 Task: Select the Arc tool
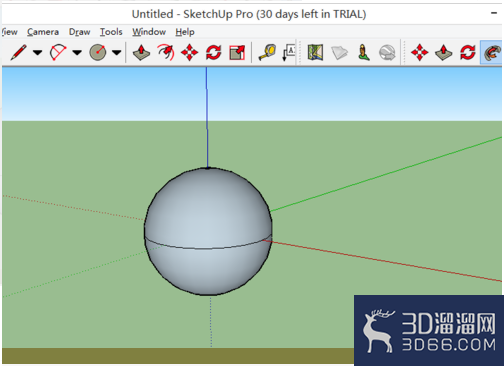tap(58, 52)
